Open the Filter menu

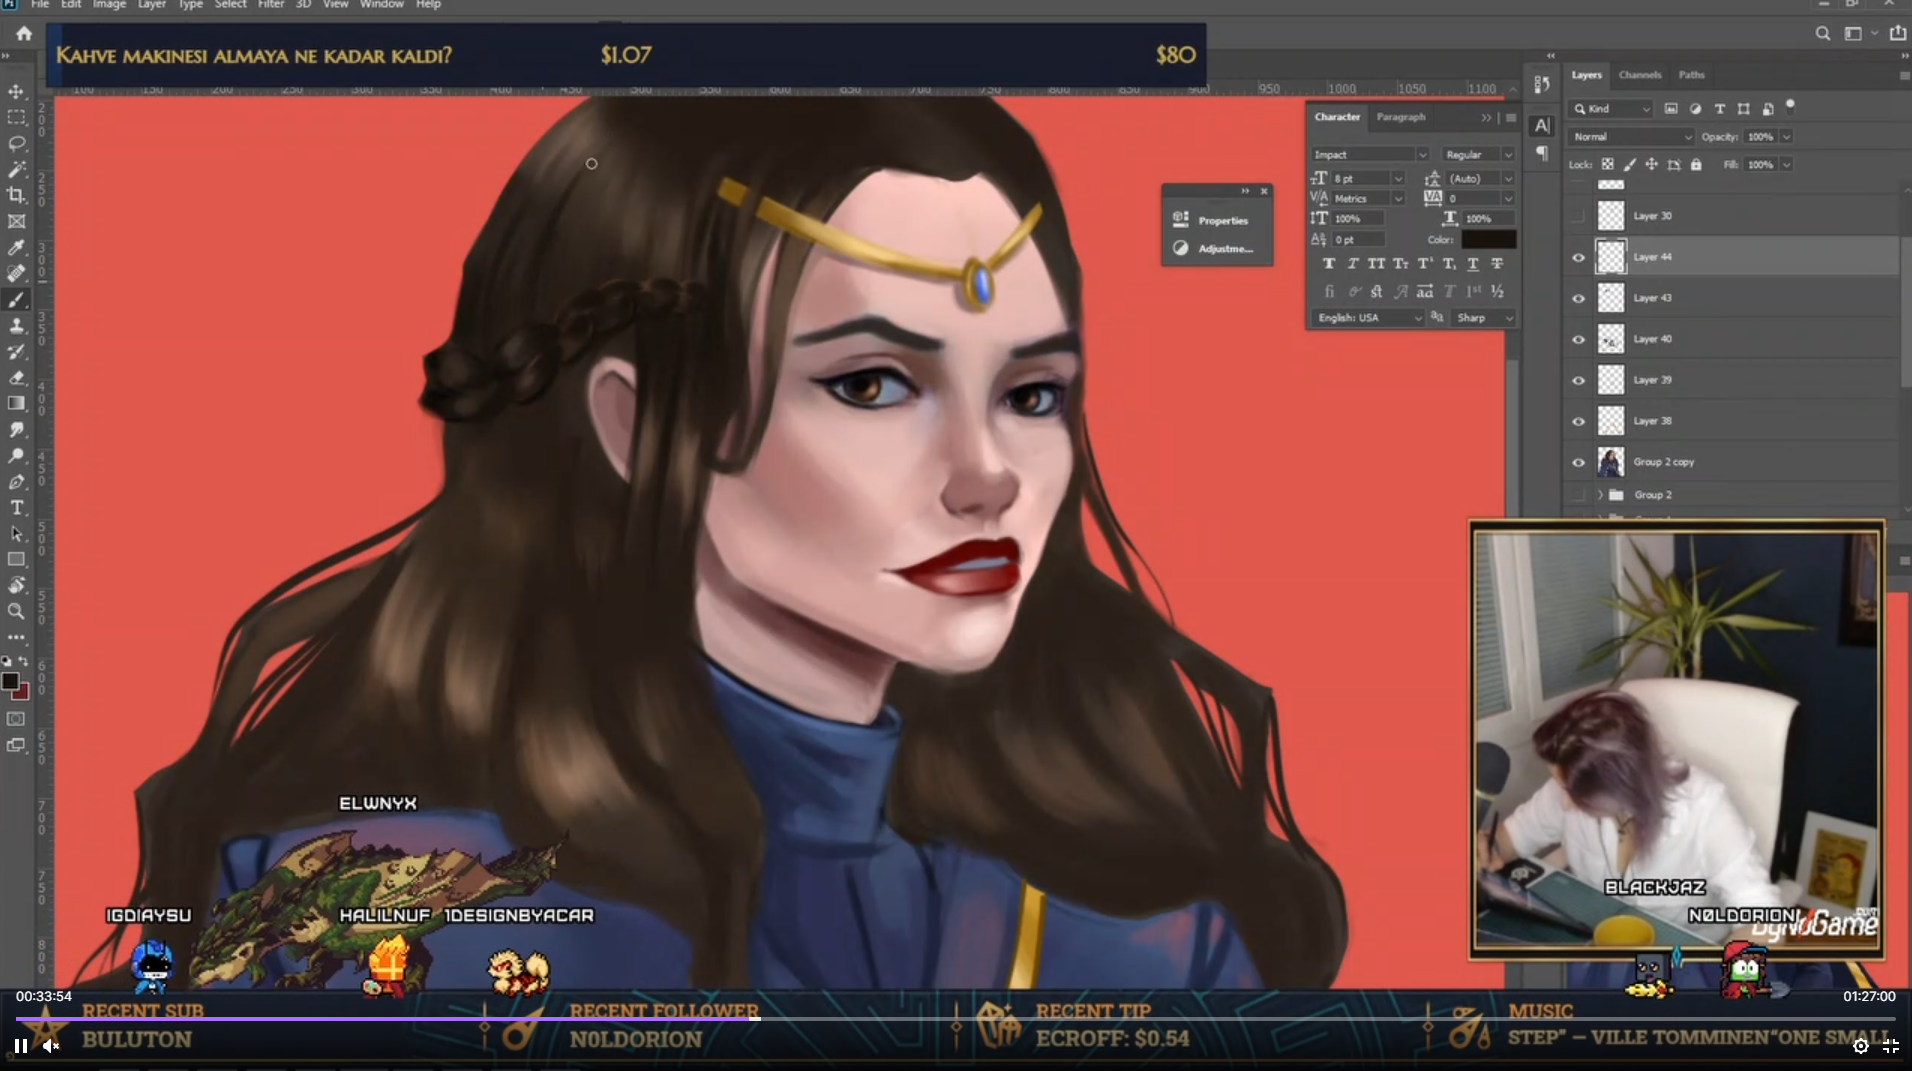[x=271, y=5]
